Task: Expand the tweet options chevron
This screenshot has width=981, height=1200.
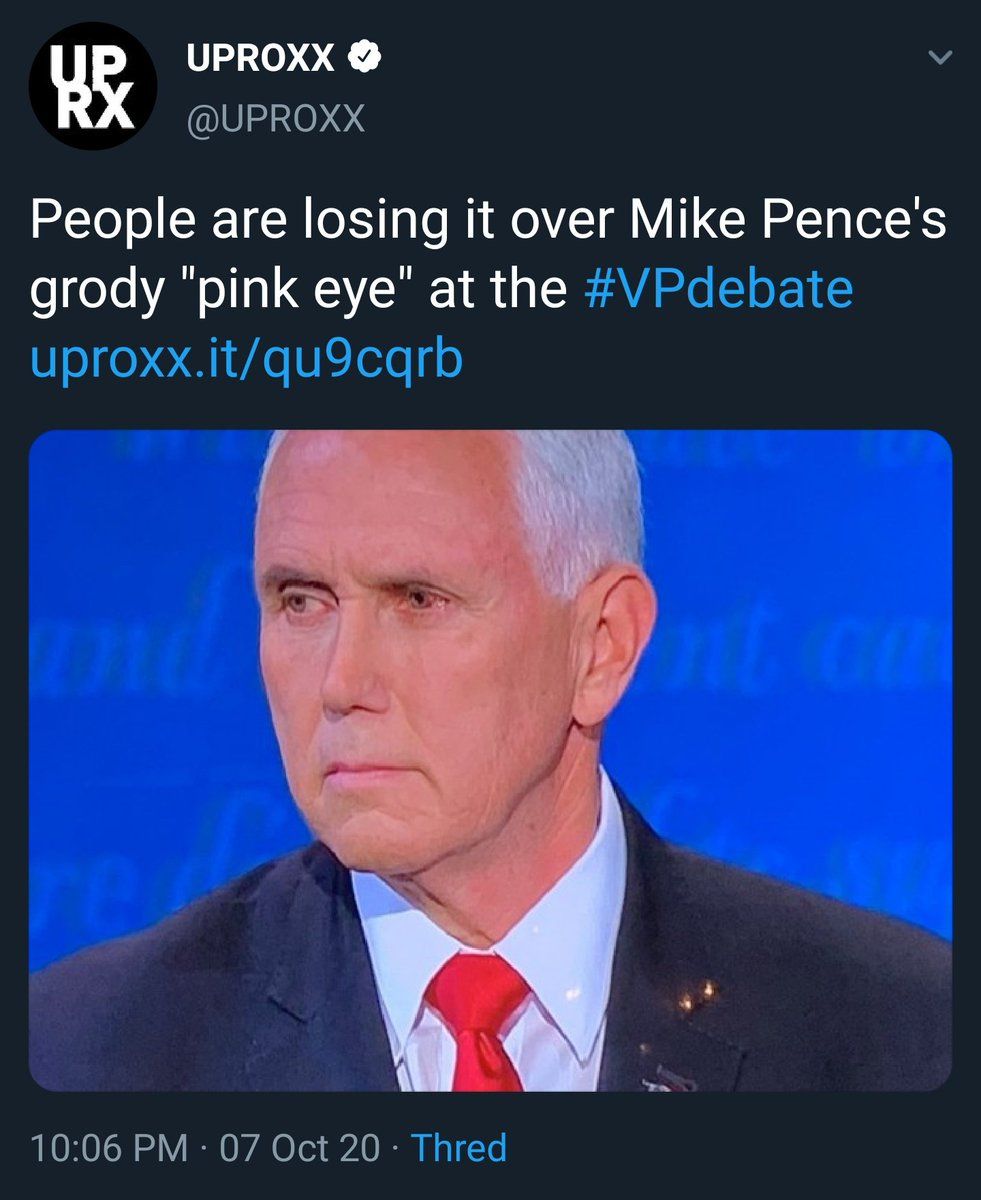Action: tap(938, 59)
